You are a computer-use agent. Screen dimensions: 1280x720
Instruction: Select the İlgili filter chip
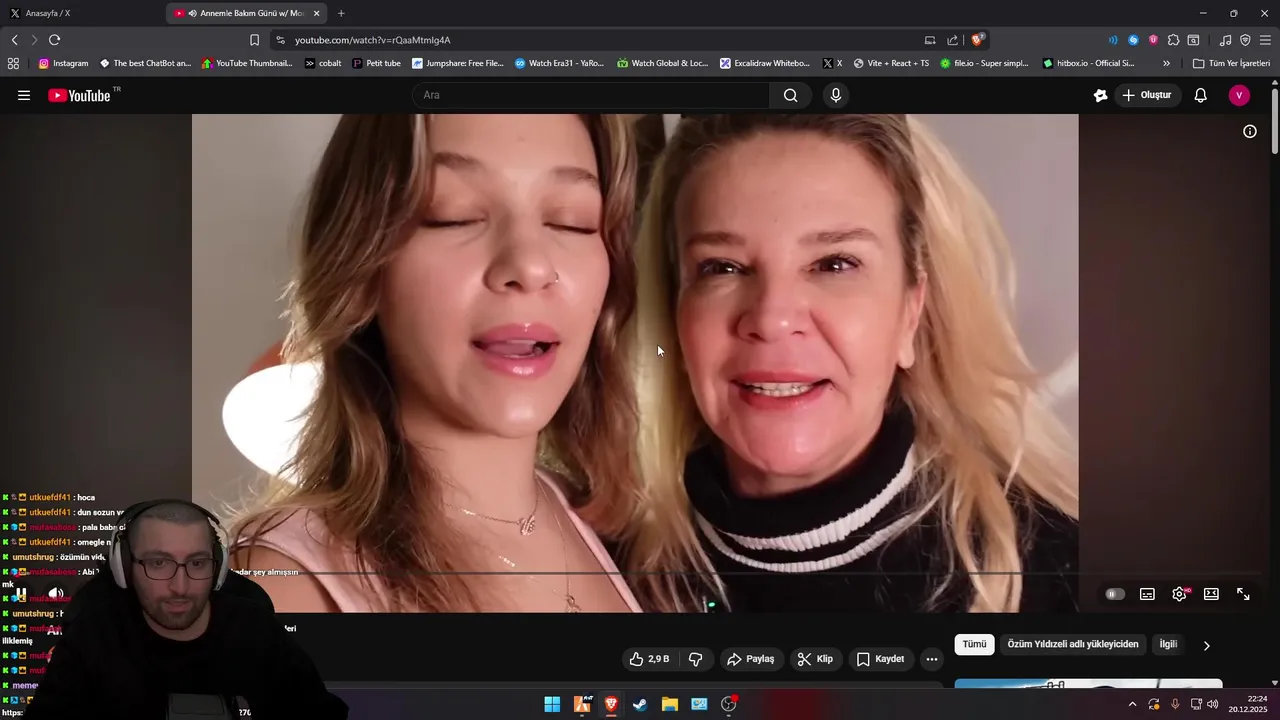(x=1168, y=645)
